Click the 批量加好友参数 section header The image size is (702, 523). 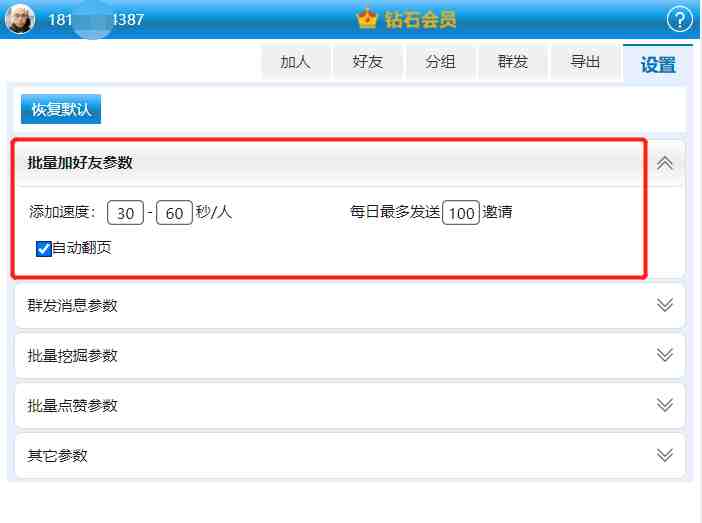(330, 163)
